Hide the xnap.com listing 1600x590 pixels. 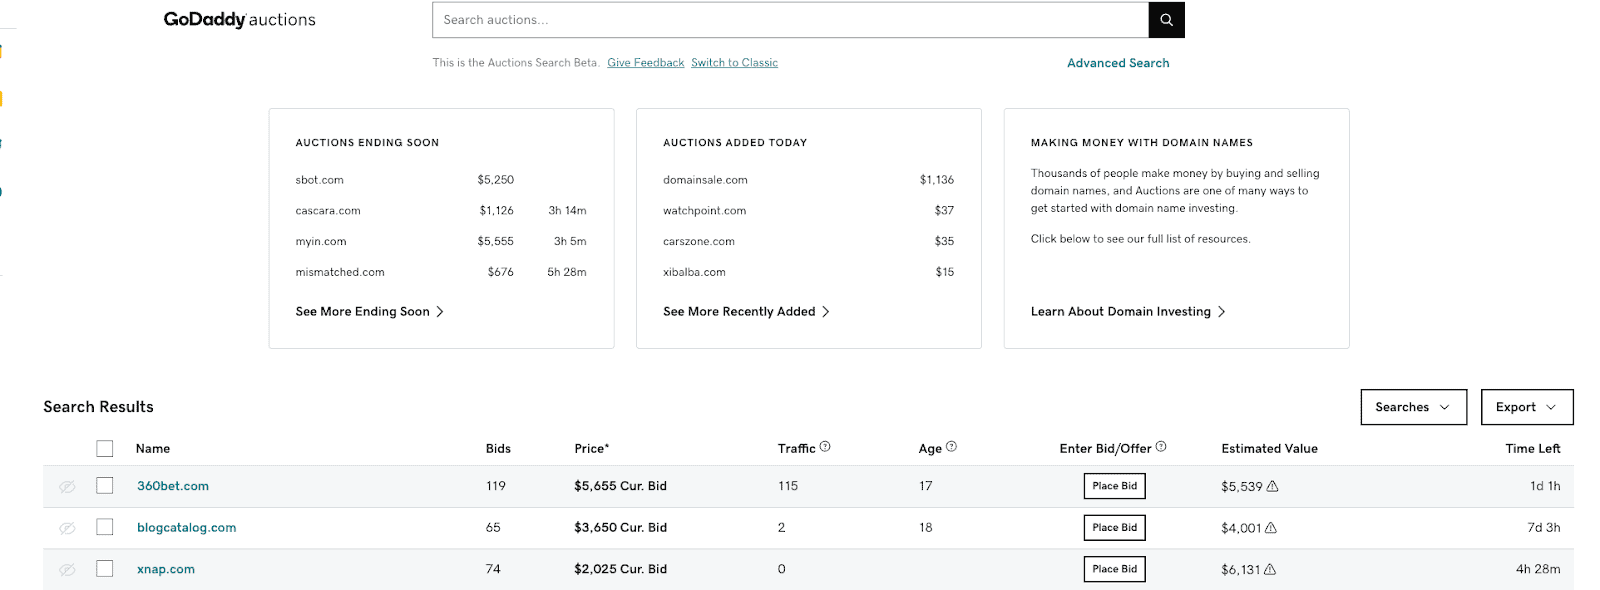(67, 569)
